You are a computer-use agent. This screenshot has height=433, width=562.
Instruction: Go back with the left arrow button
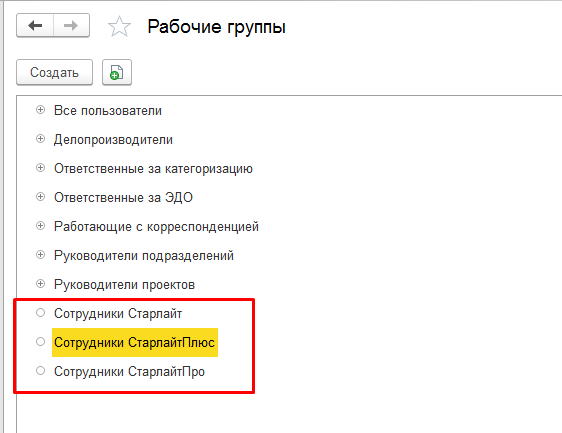[35, 25]
